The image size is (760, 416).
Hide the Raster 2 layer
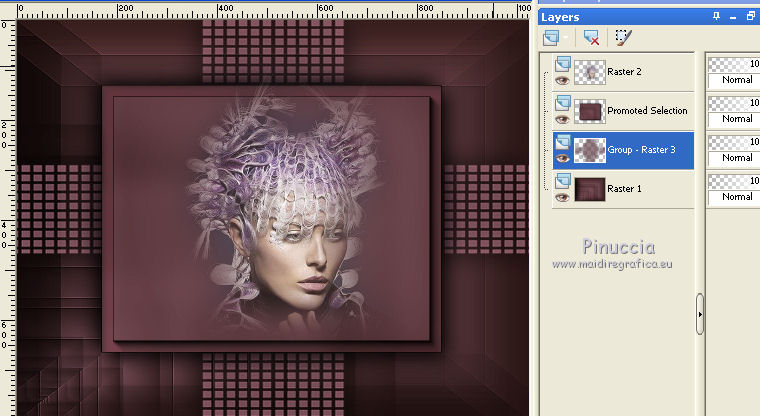pos(562,80)
